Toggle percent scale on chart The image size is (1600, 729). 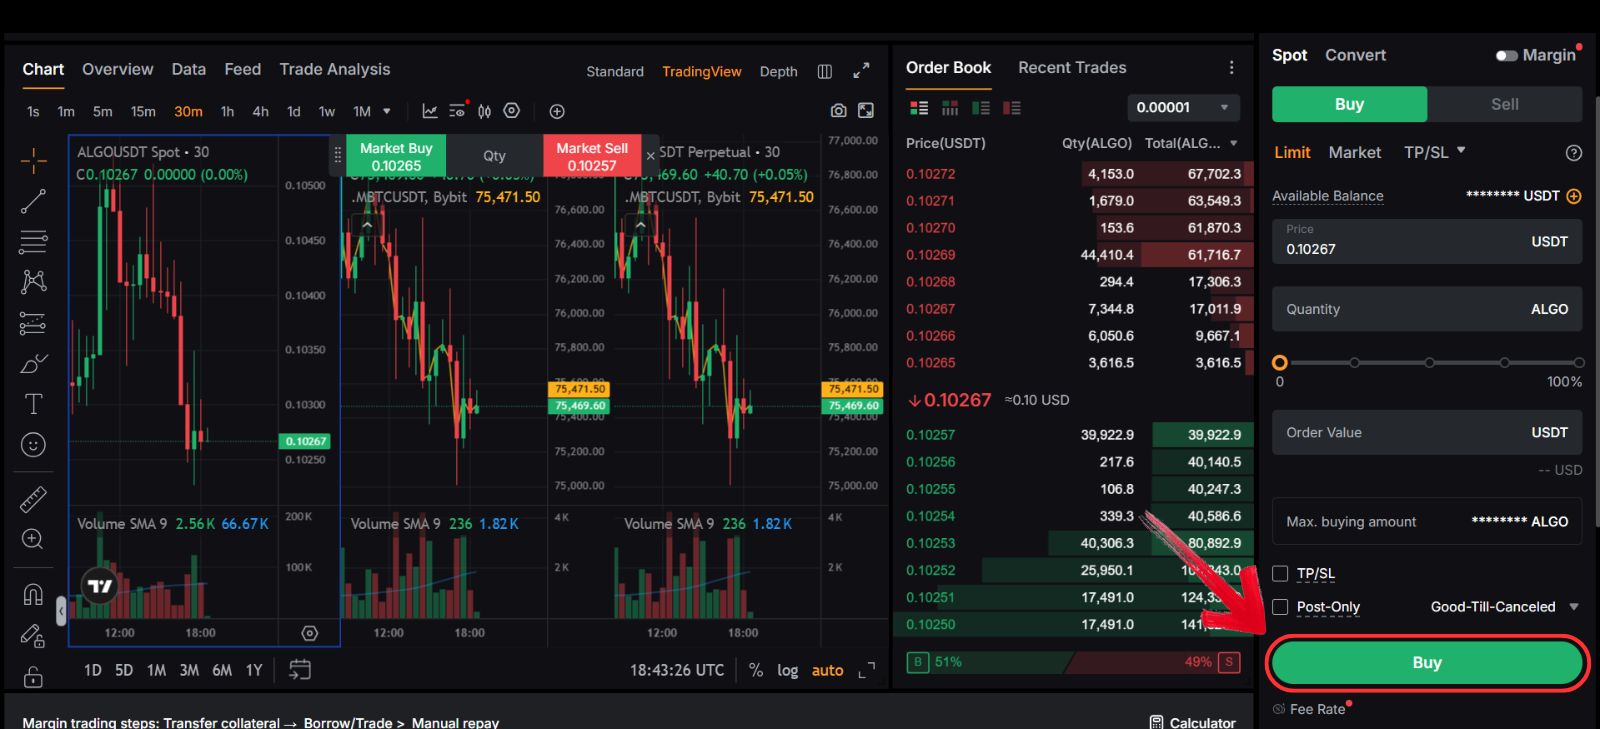756,670
